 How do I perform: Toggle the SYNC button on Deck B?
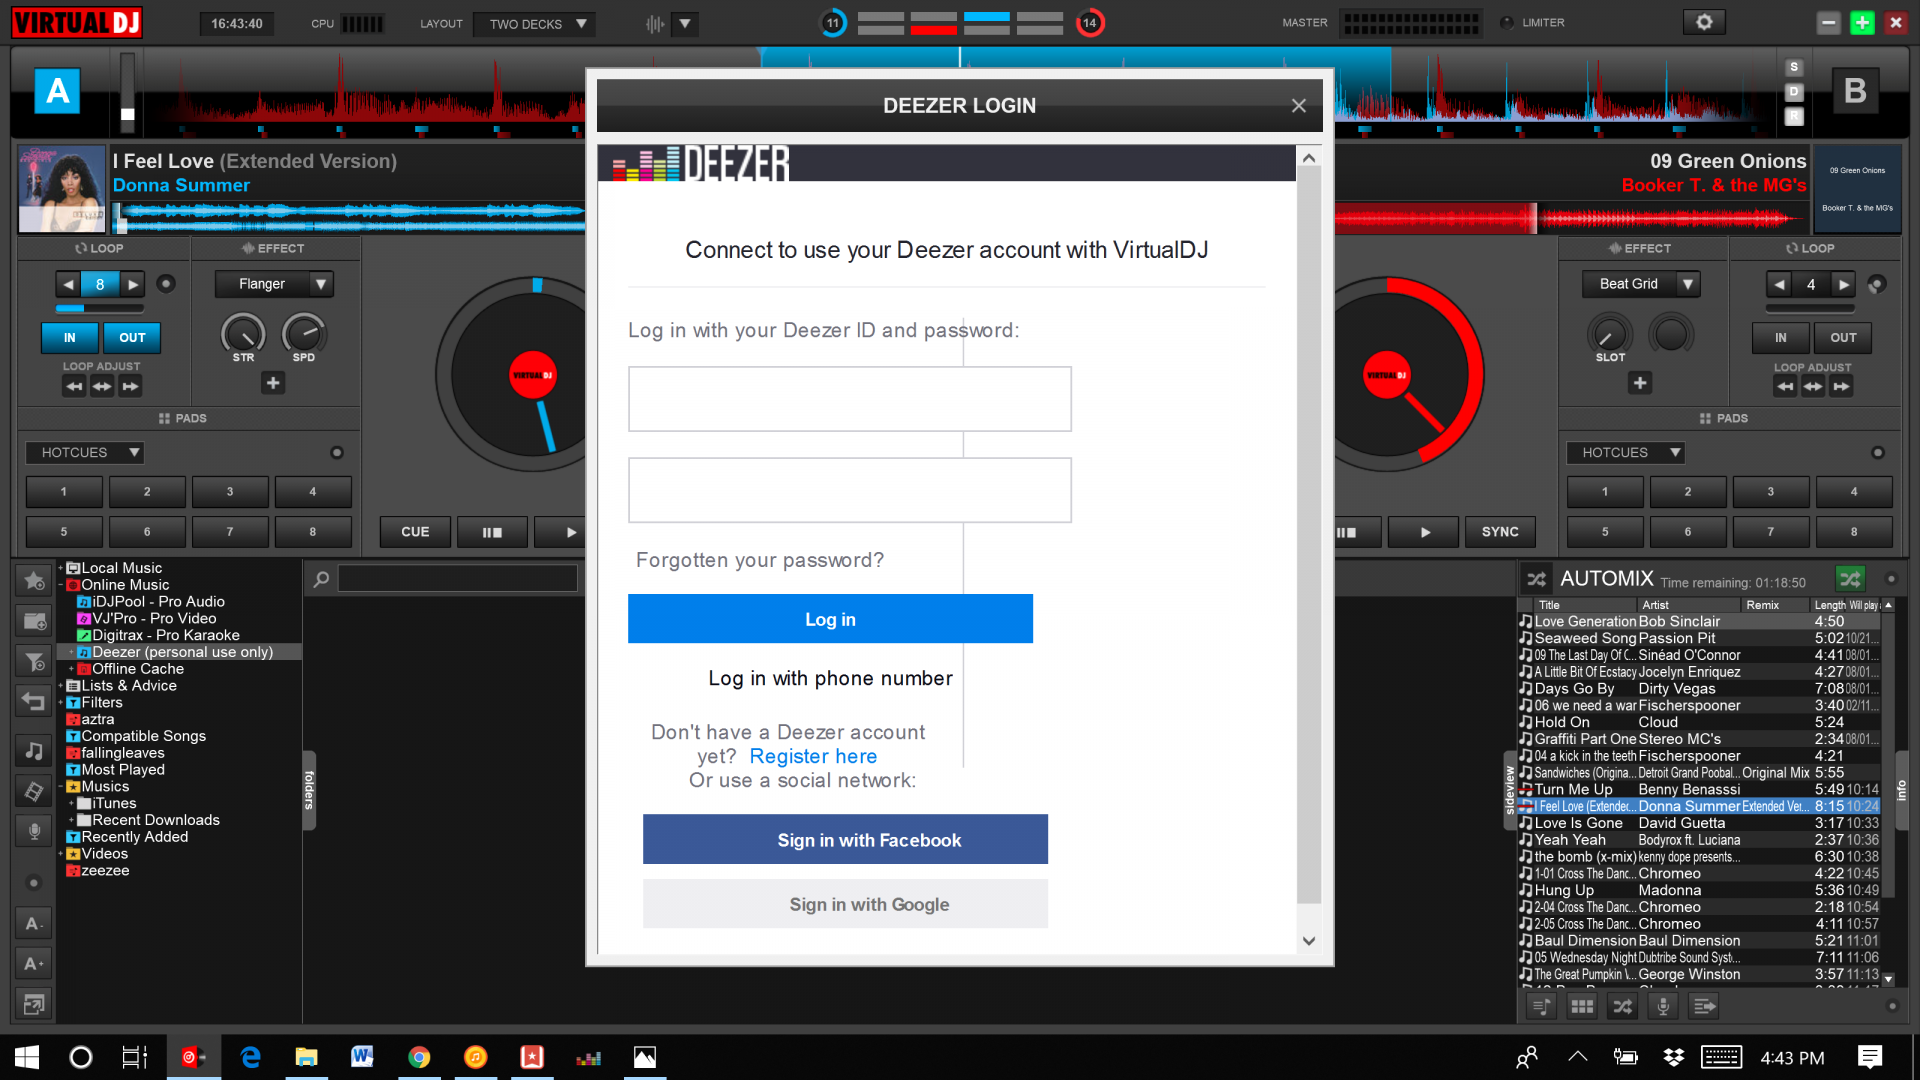[1501, 531]
